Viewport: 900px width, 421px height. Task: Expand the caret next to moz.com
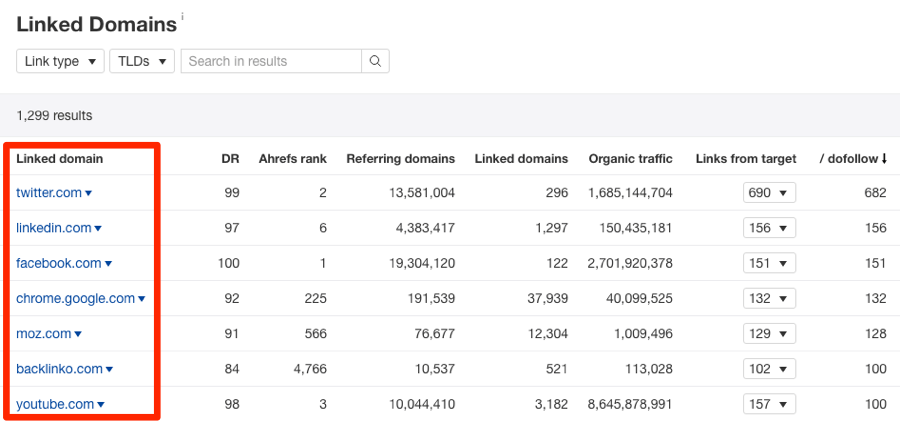78,334
